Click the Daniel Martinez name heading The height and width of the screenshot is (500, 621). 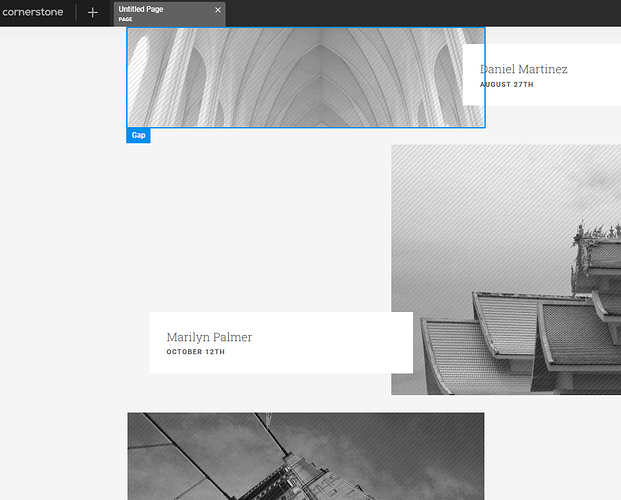(523, 69)
